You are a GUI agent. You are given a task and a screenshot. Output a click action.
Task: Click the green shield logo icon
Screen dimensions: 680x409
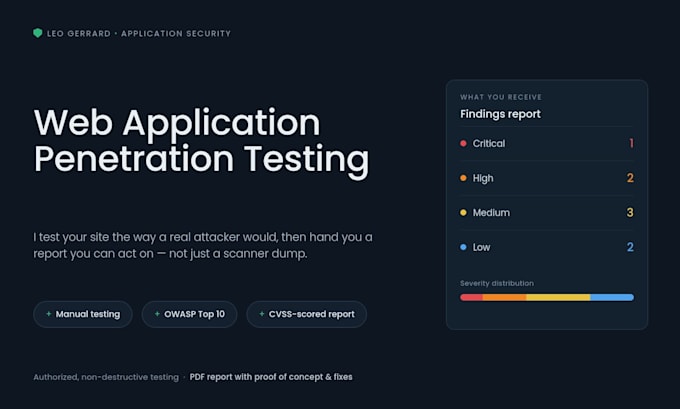(x=38, y=33)
